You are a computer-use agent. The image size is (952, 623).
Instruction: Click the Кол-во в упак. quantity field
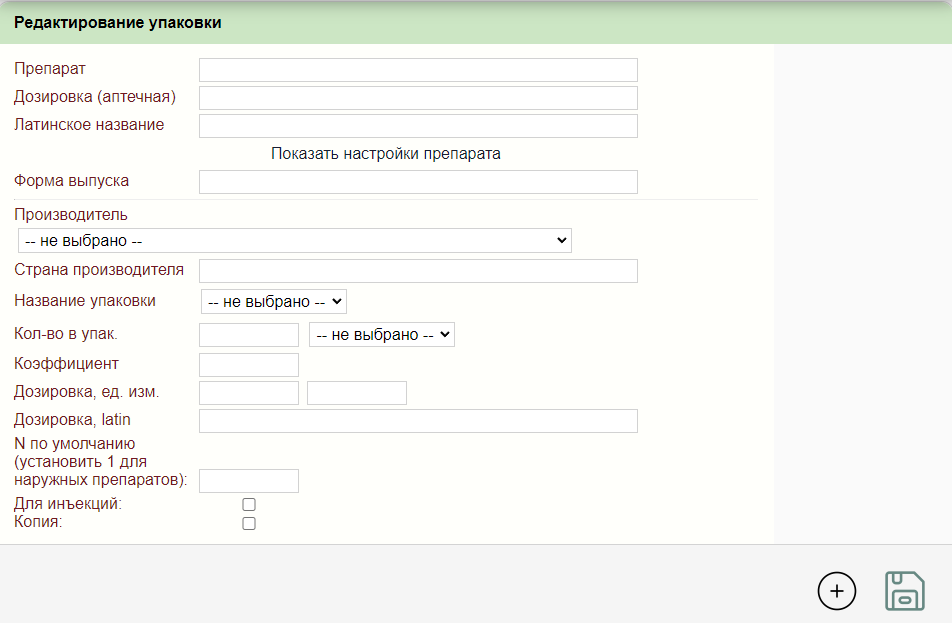click(x=249, y=335)
